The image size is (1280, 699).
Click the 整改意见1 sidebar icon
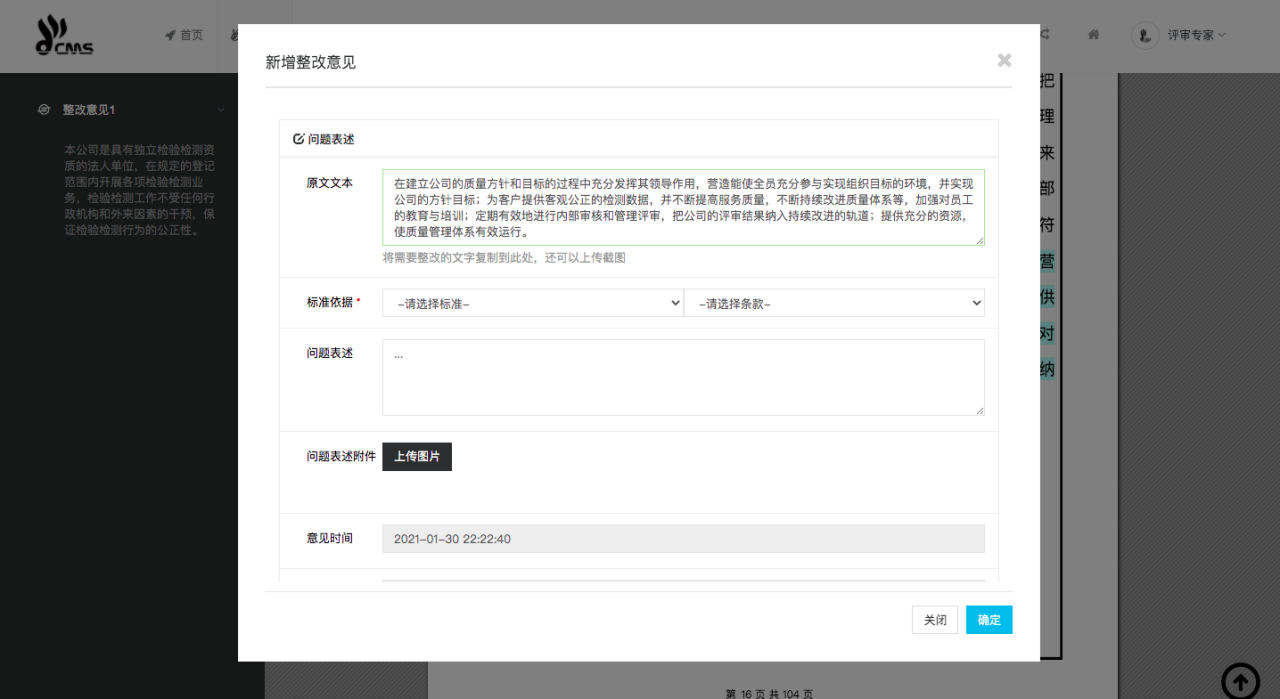[x=44, y=110]
